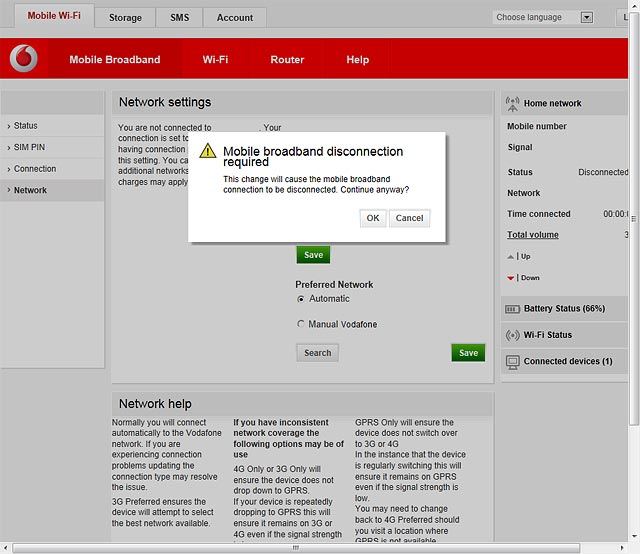Click the Battery Status battery icon
Viewport: 640px width, 554px height.
(x=512, y=309)
